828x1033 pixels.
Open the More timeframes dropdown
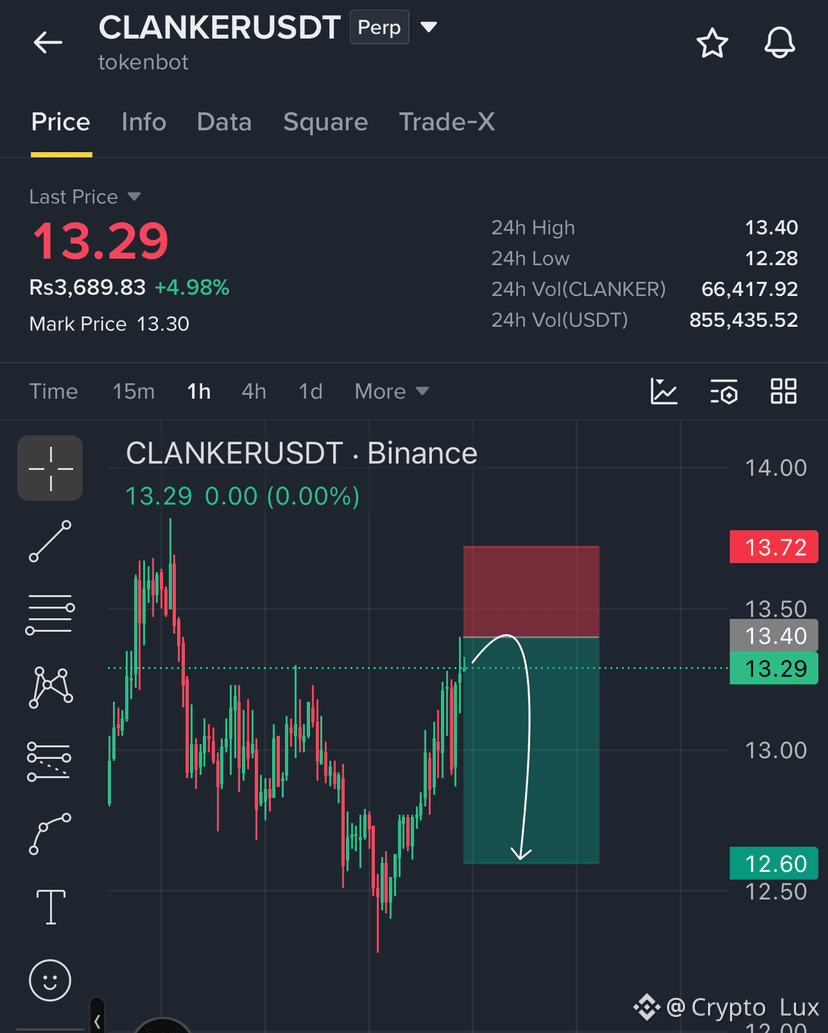(392, 391)
